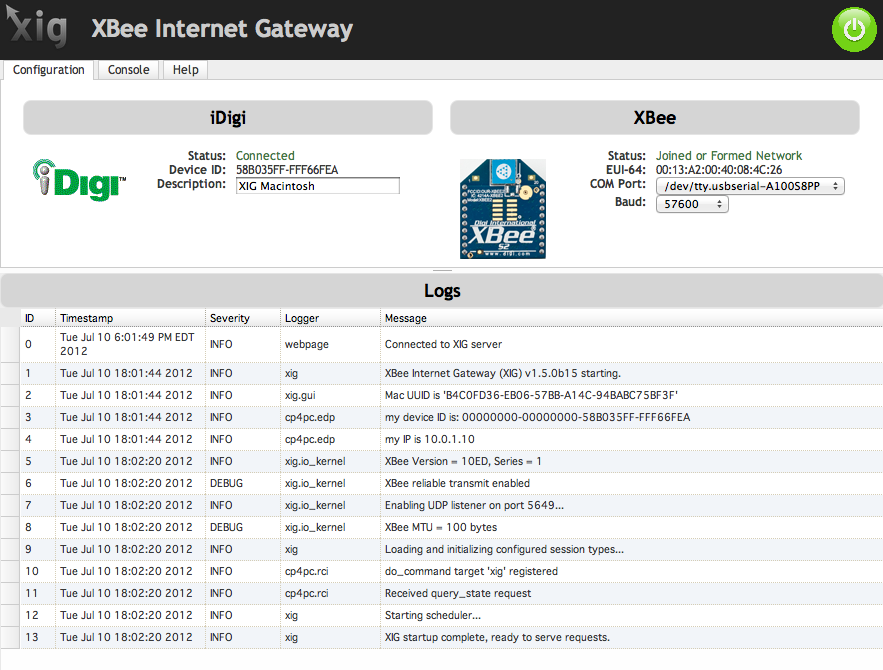Click the xig logo in header
This screenshot has width=883, height=670.
click(37, 26)
